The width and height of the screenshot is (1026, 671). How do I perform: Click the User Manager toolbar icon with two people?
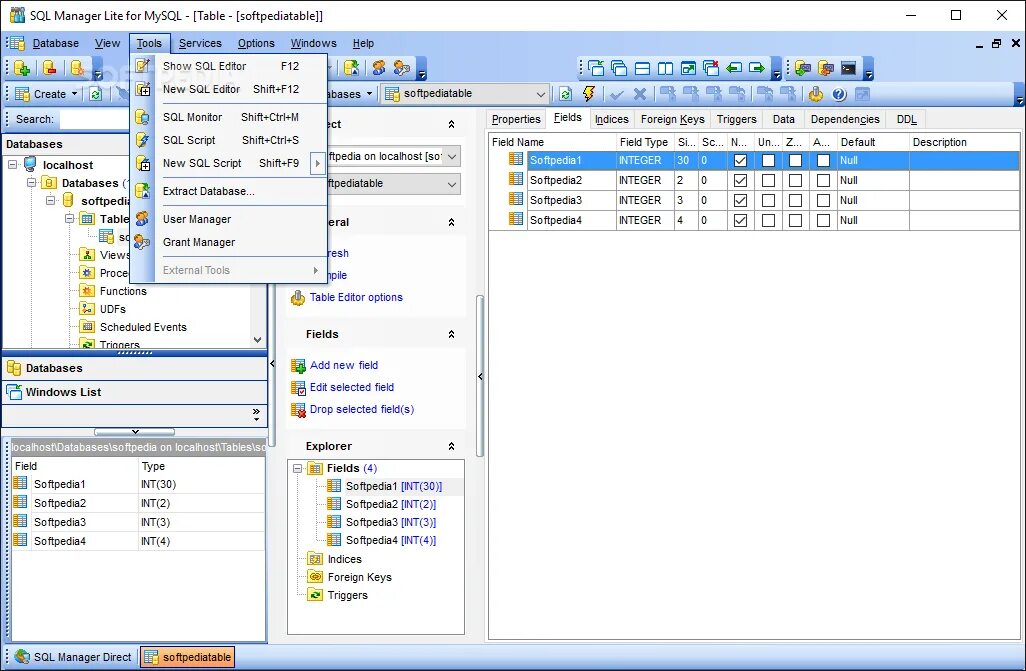point(379,68)
